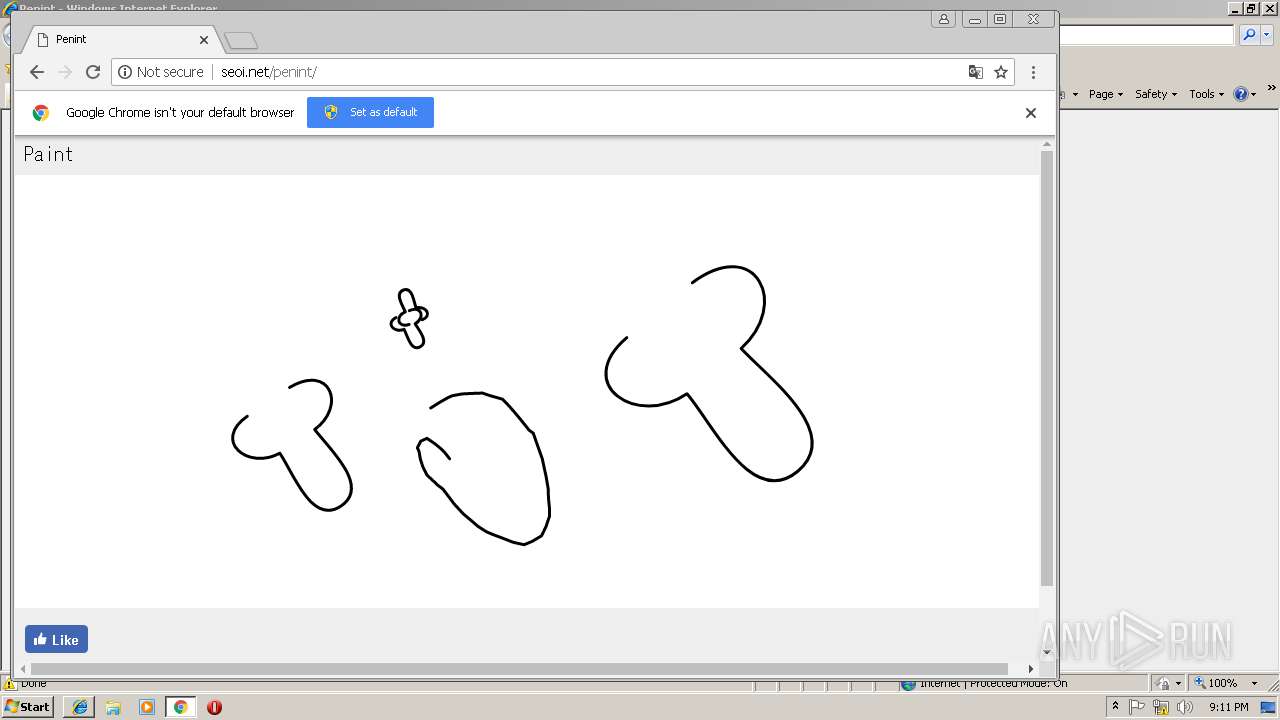Dismiss the default browser notification
This screenshot has height=720, width=1280.
pyautogui.click(x=1031, y=112)
